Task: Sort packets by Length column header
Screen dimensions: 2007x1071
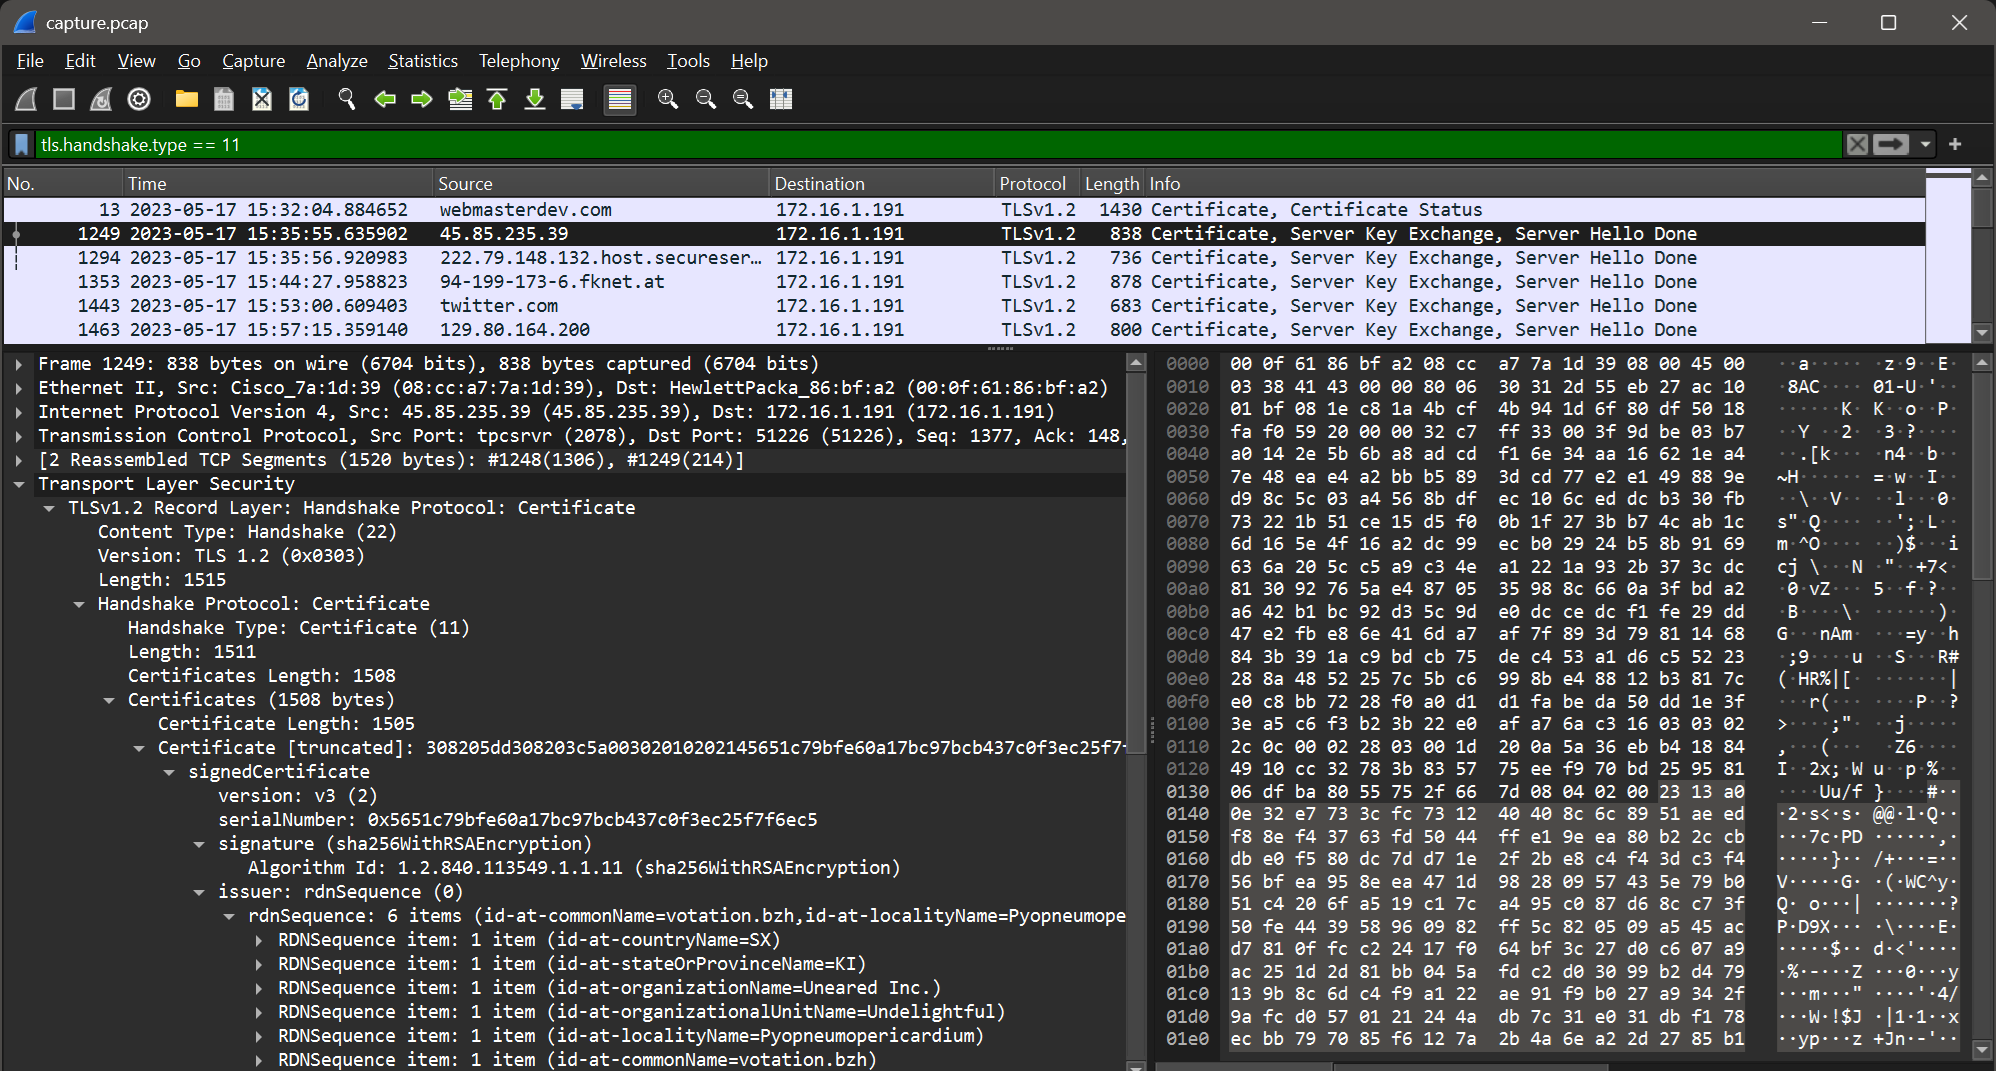Action: (x=1111, y=184)
